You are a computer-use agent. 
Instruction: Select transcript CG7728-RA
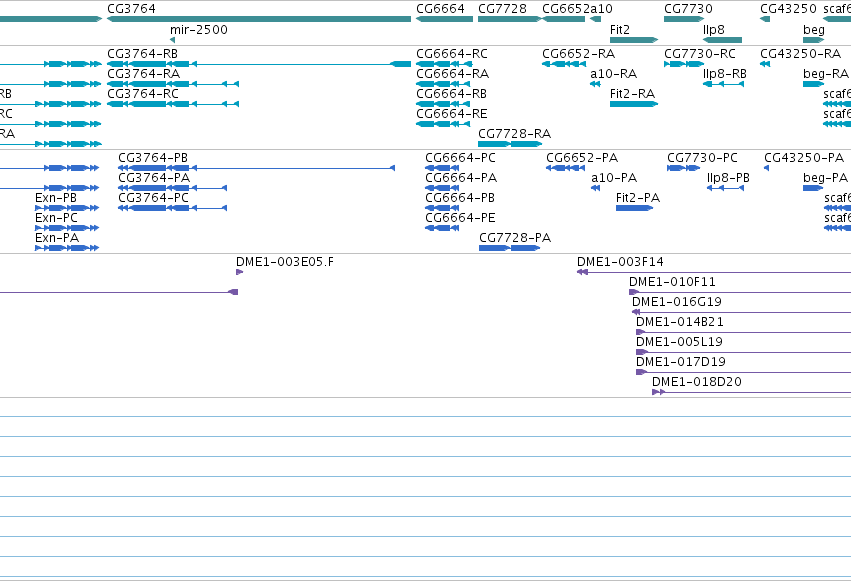(x=510, y=144)
